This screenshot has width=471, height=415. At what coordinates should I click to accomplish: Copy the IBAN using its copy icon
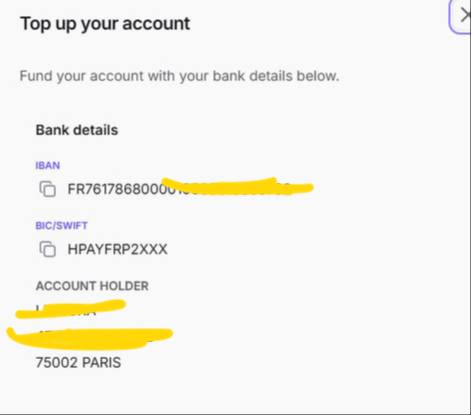point(48,189)
